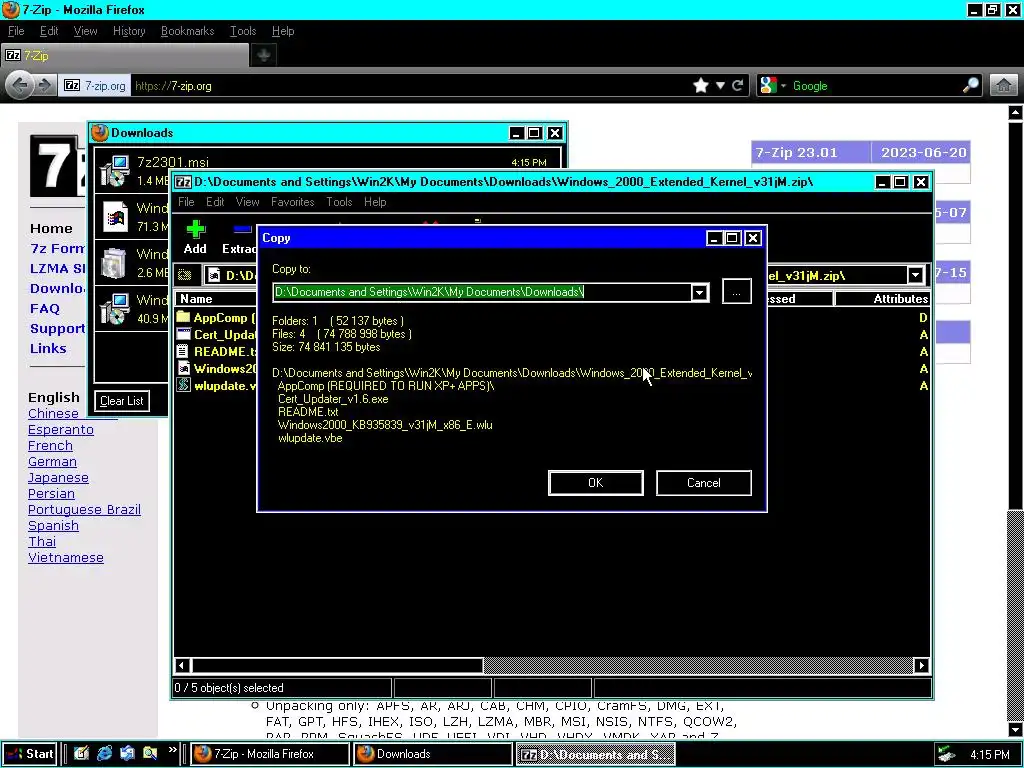Click the partially hidden Extract toolbar button
Image resolution: width=1024 pixels, height=768 pixels.
tap(239, 238)
